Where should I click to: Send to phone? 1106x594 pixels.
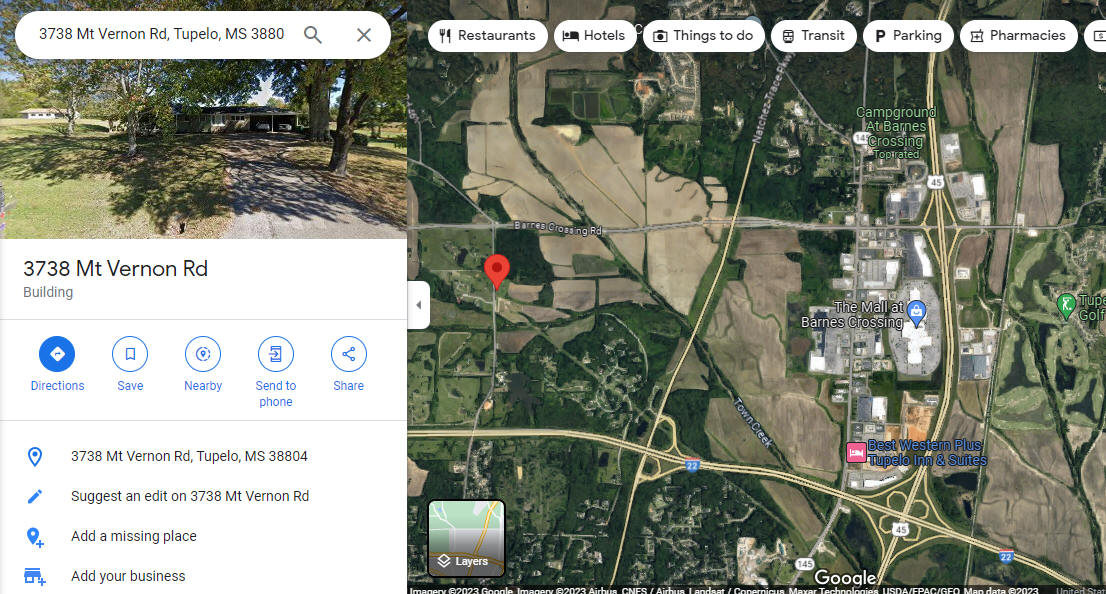pyautogui.click(x=276, y=372)
